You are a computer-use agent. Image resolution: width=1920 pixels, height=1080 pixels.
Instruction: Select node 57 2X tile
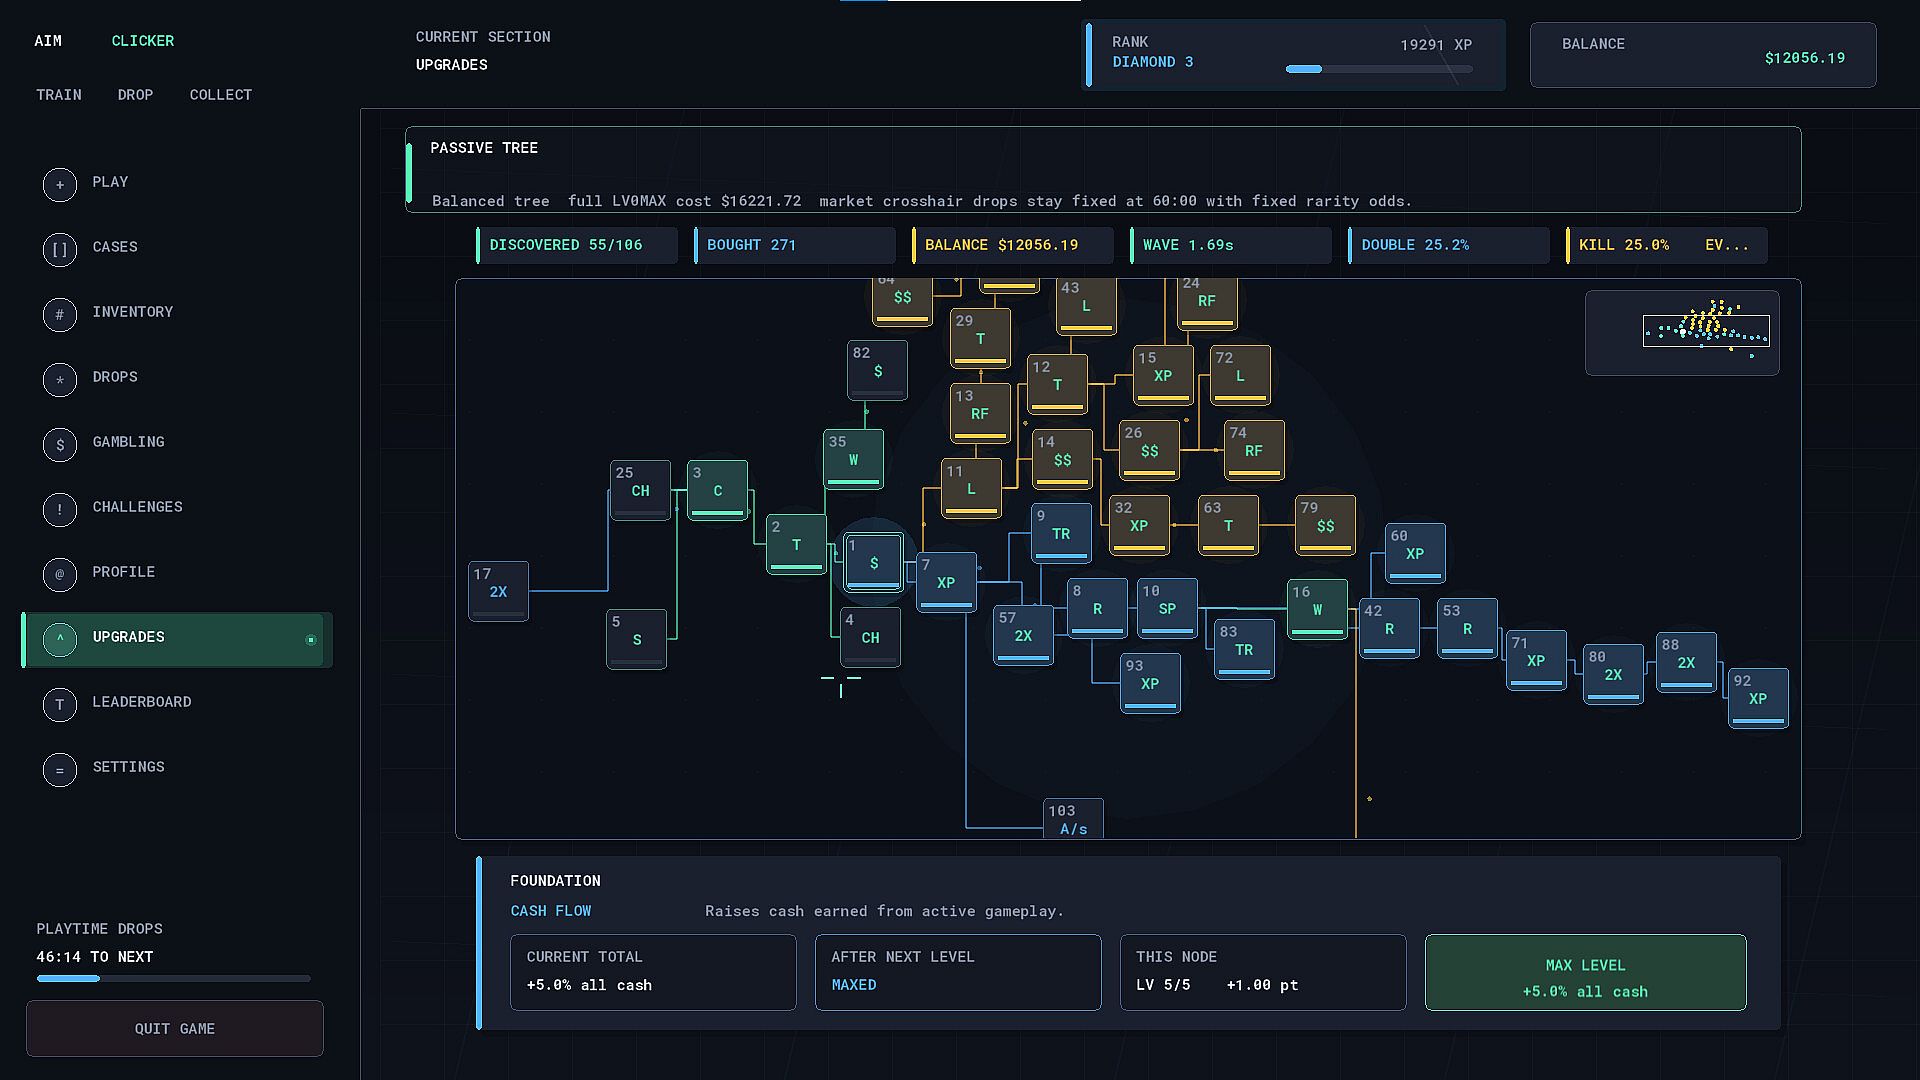pyautogui.click(x=1023, y=635)
